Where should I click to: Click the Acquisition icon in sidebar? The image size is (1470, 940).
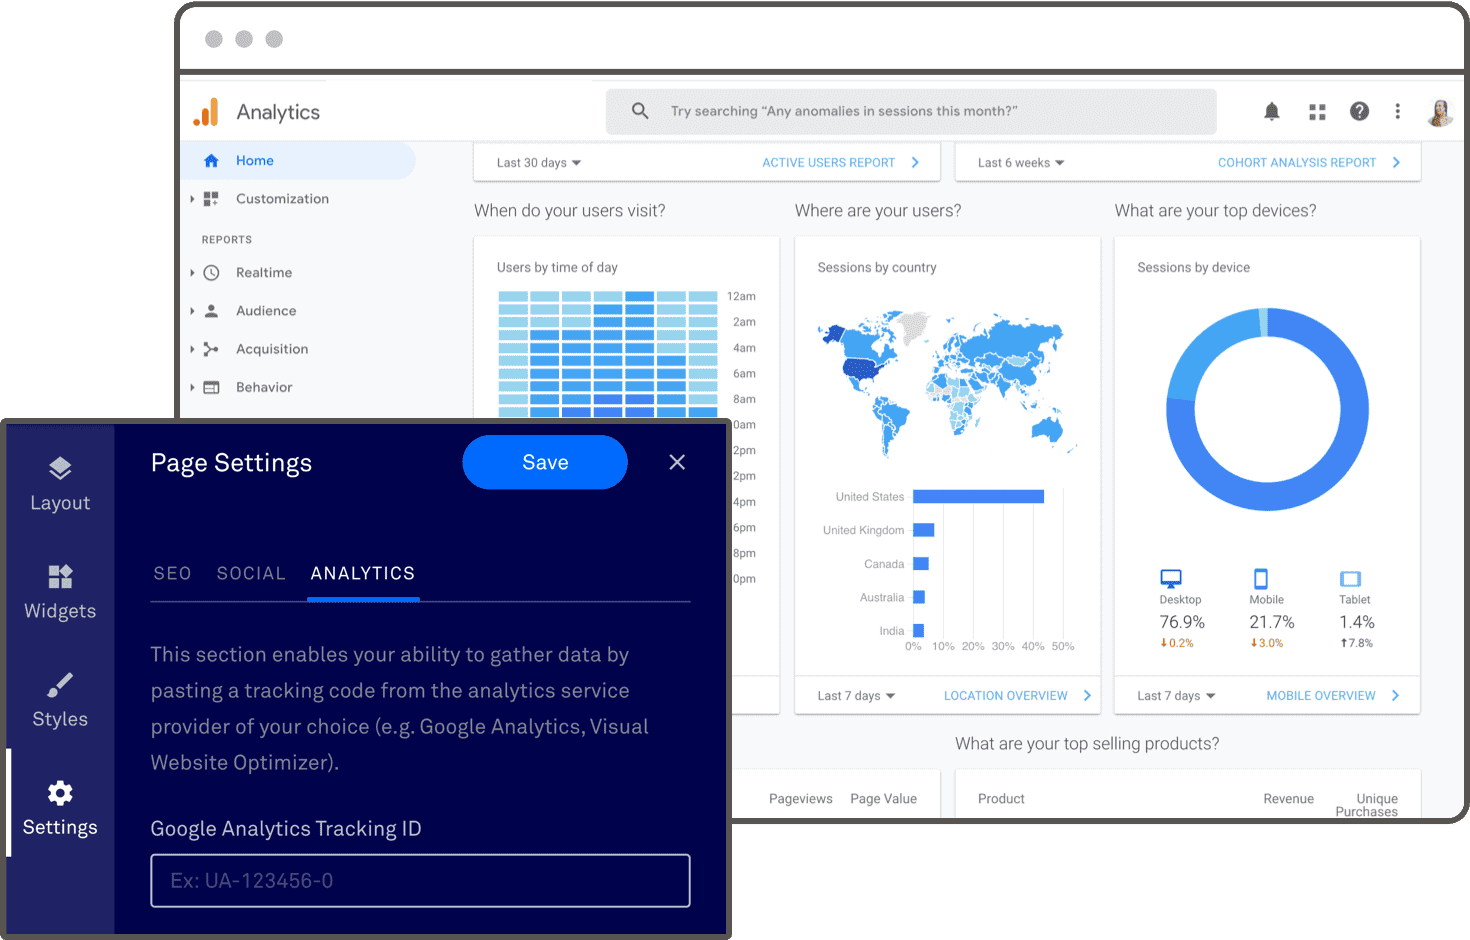coord(211,348)
